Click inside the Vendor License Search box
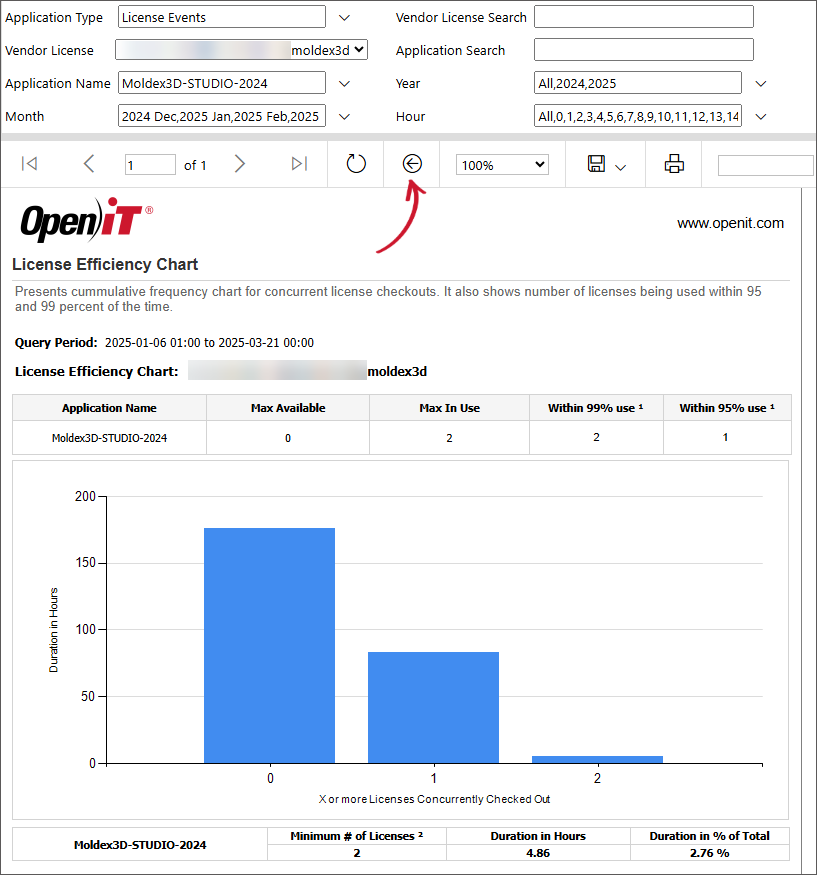 643,17
